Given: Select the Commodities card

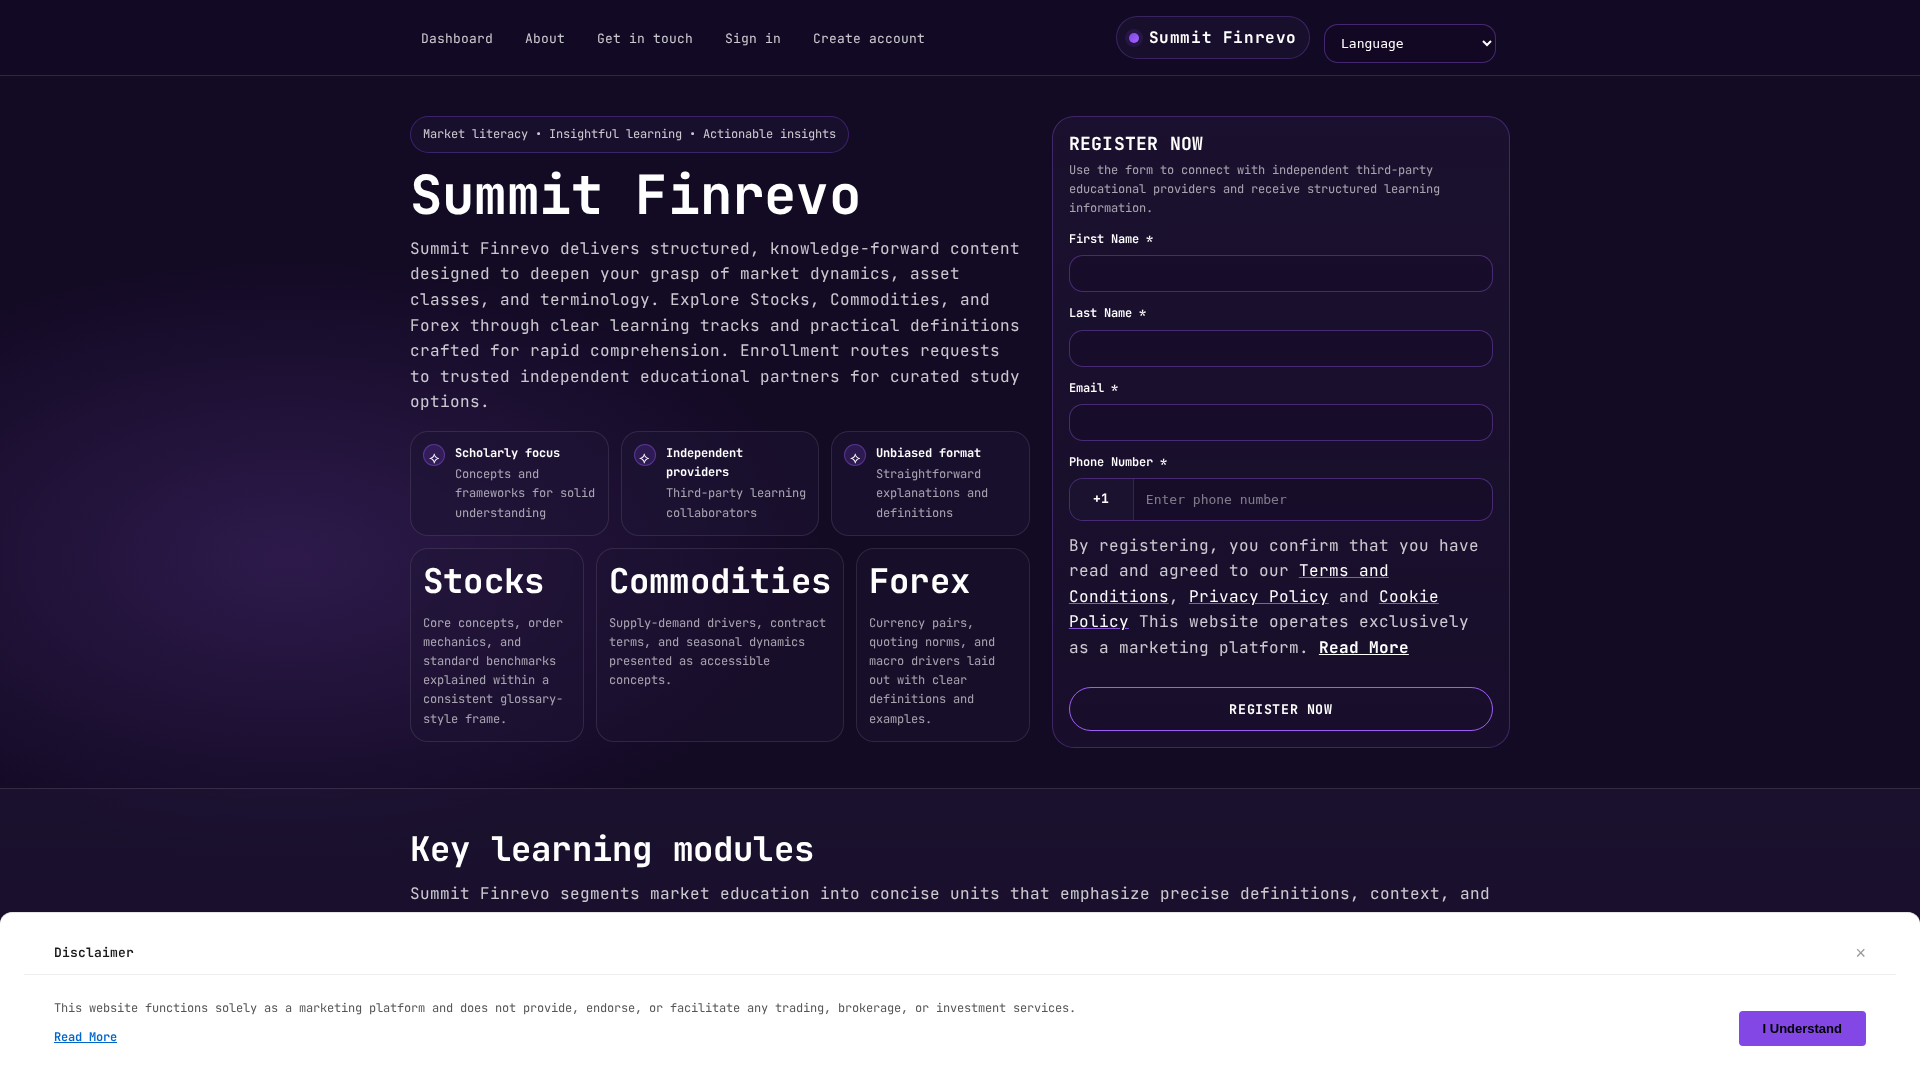Looking at the screenshot, I should (720, 645).
